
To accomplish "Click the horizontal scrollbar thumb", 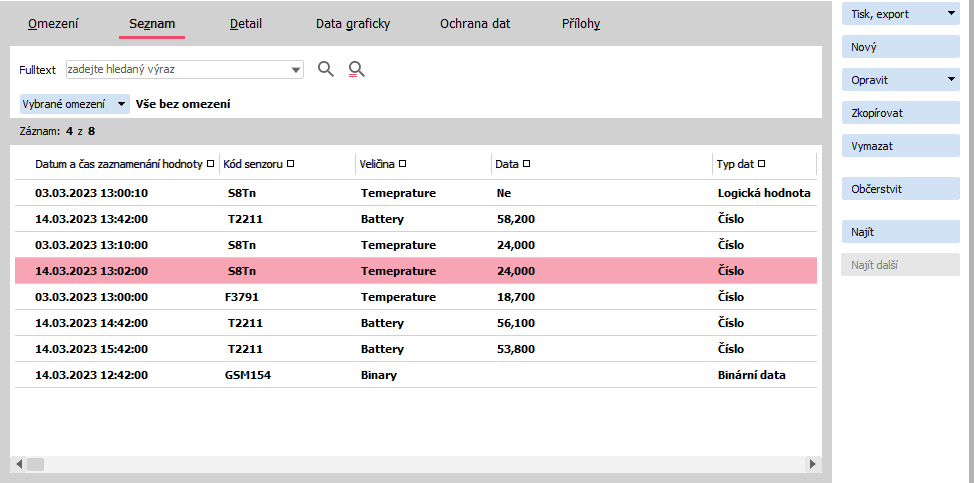I will coord(35,464).
